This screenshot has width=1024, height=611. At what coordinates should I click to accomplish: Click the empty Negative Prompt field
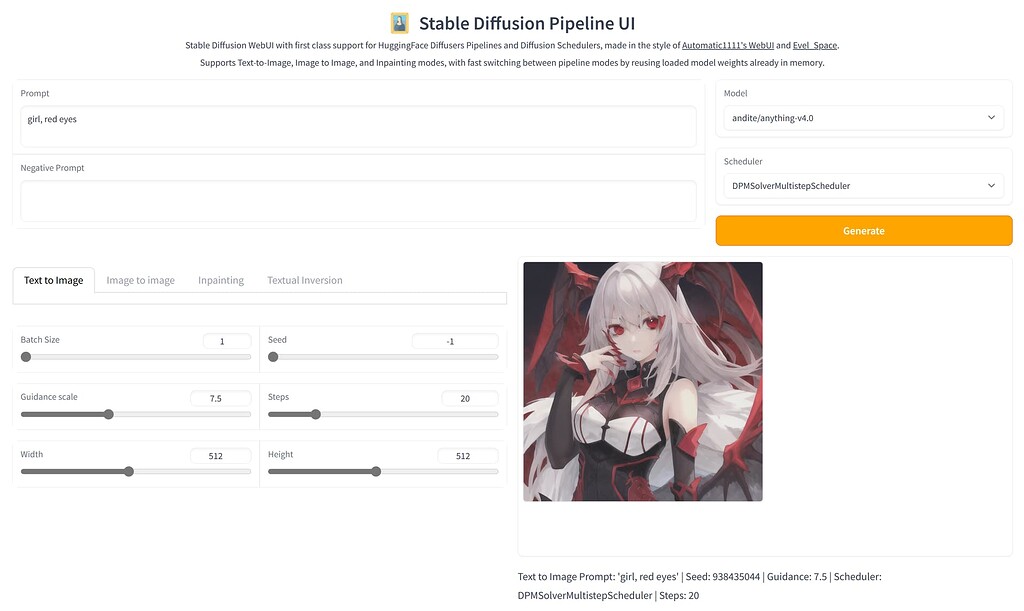[x=356, y=200]
